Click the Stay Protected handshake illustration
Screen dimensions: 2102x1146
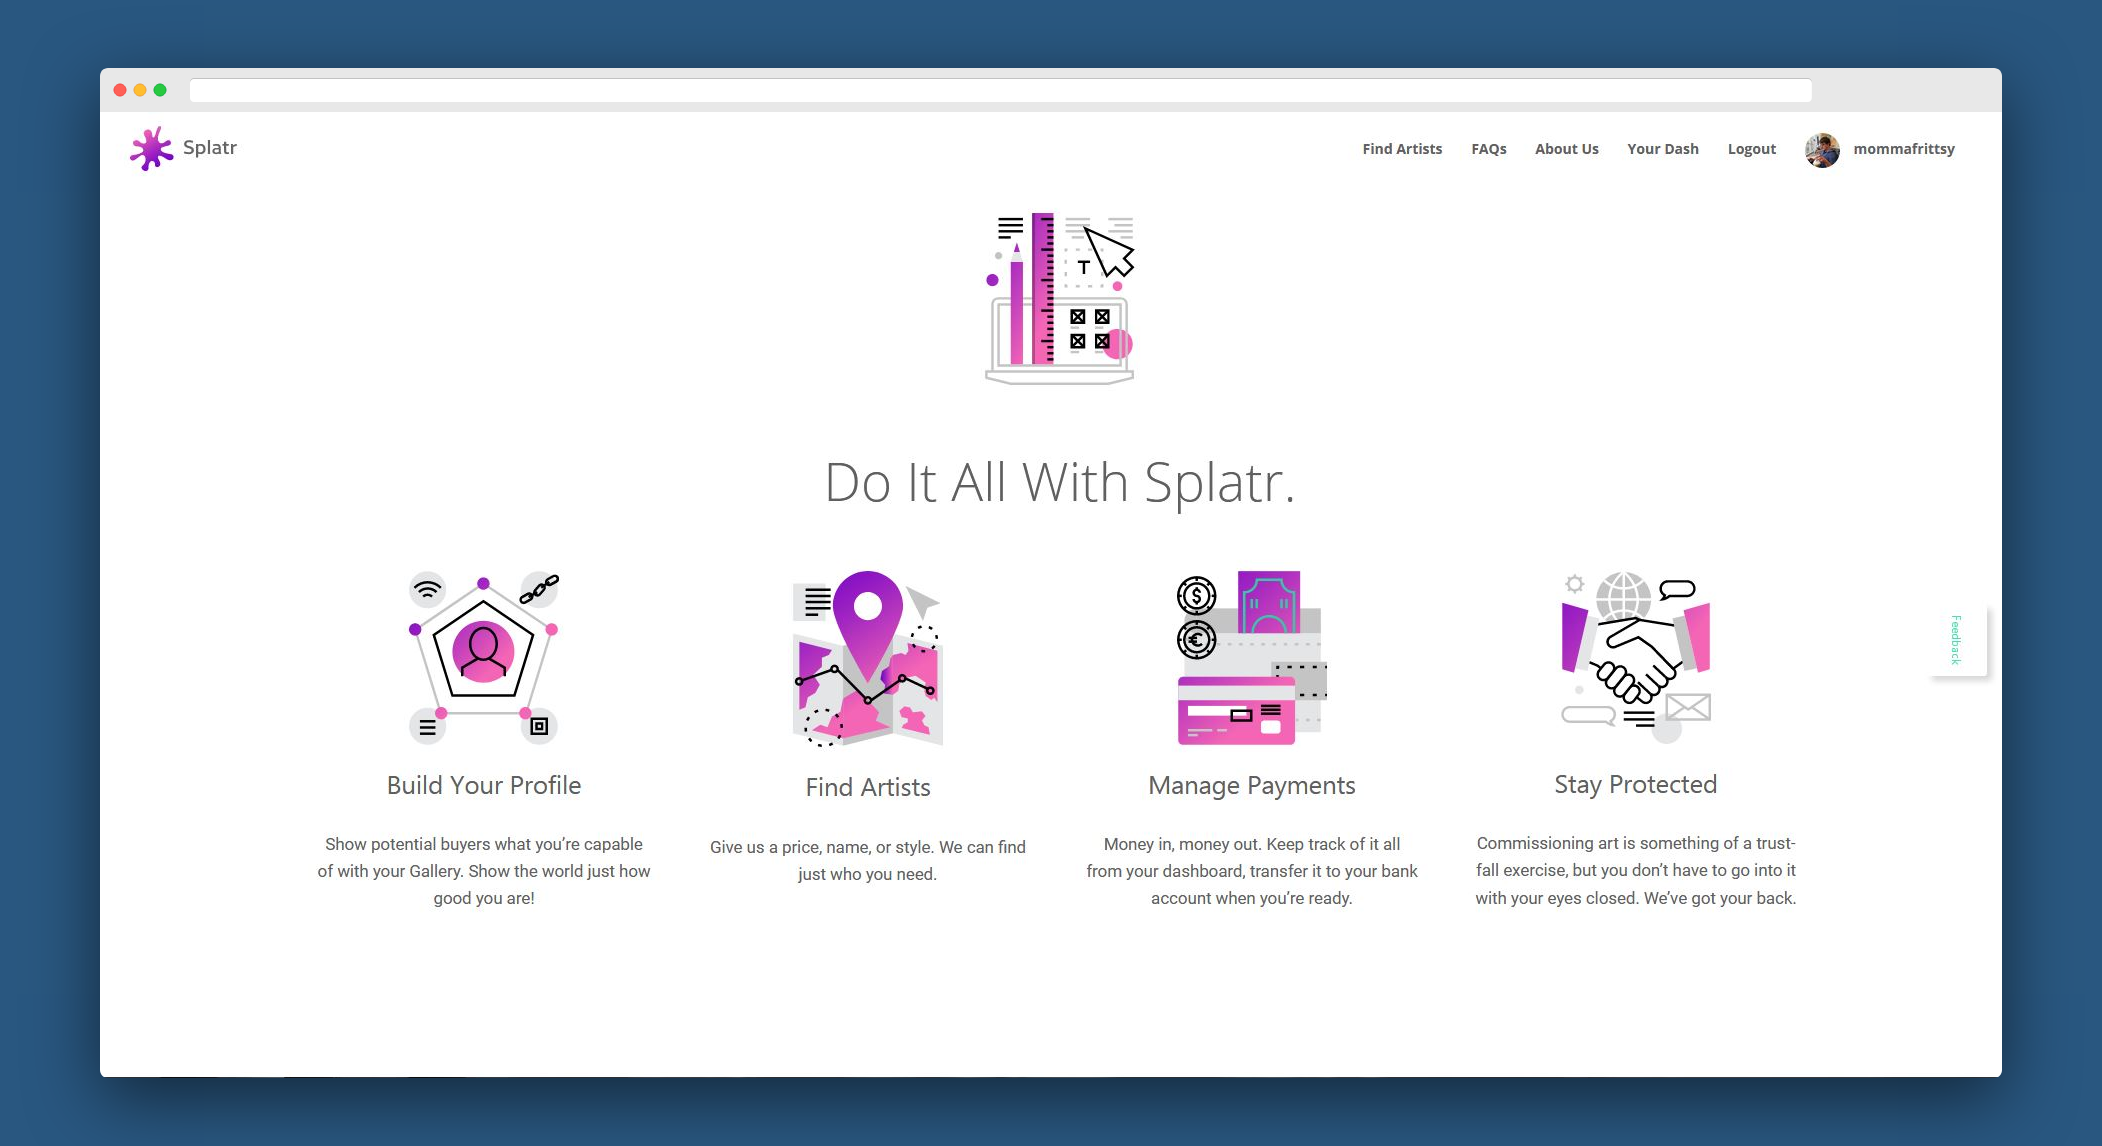[x=1635, y=656]
